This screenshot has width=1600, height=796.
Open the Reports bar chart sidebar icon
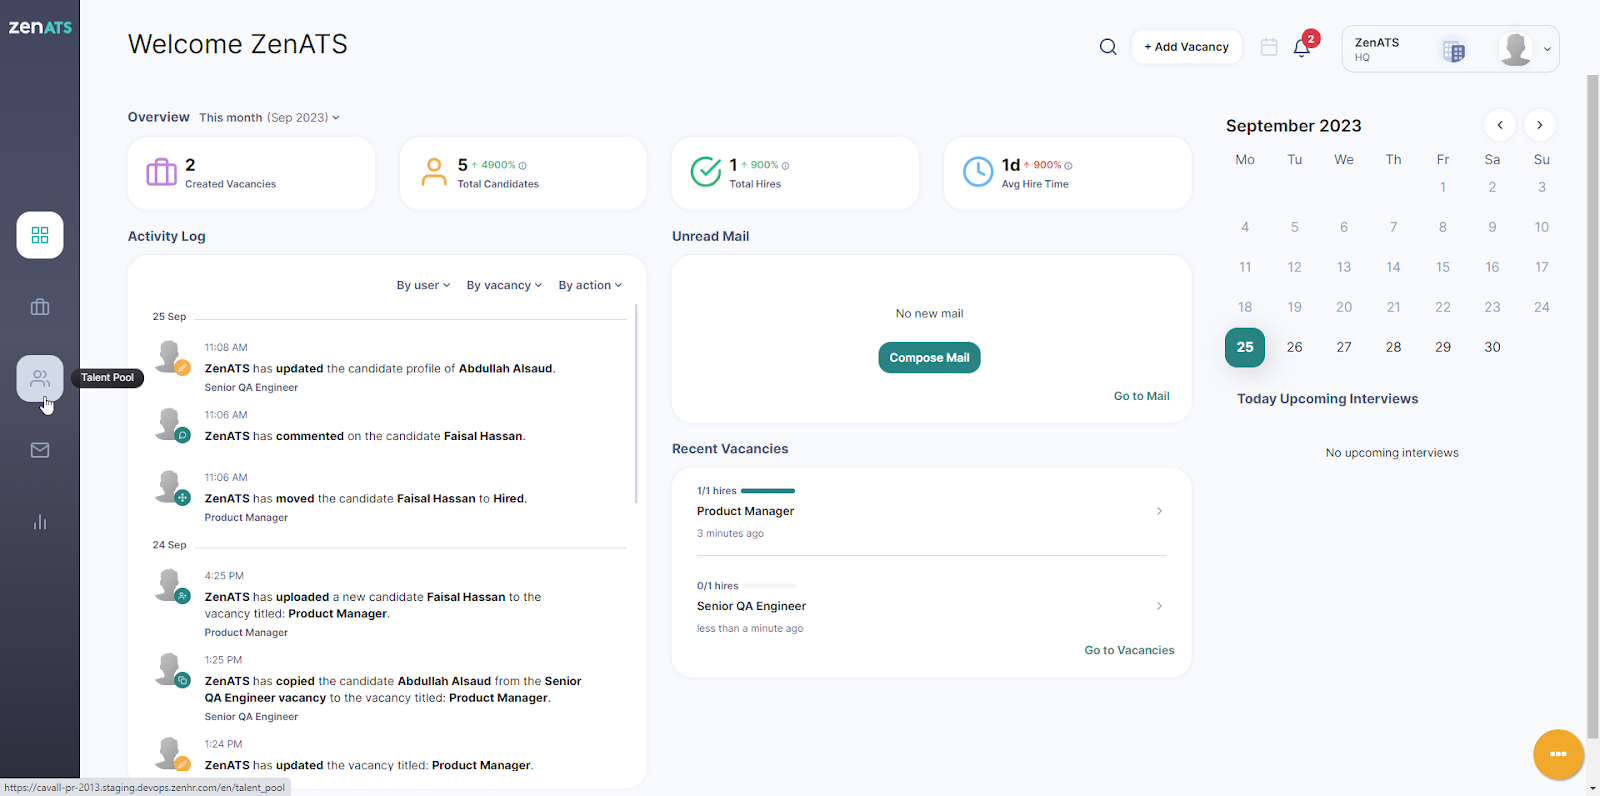point(40,522)
